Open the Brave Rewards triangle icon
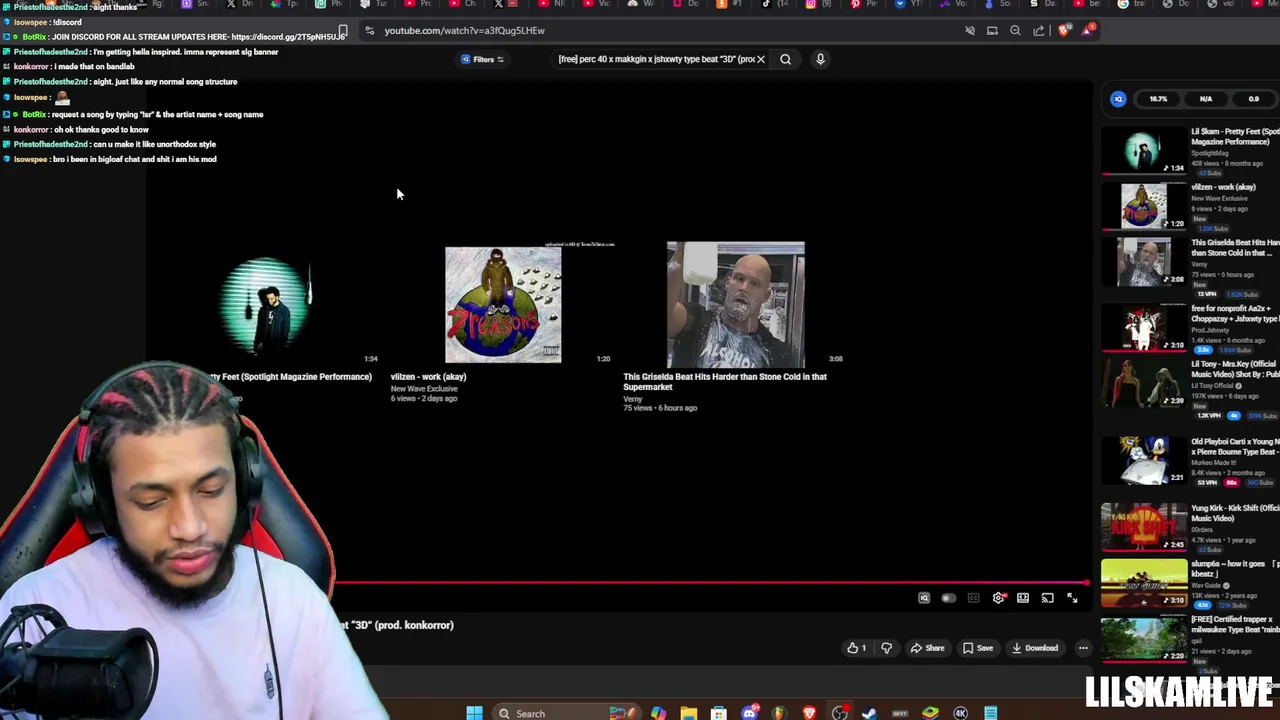The height and width of the screenshot is (720, 1280). pos(1087,30)
